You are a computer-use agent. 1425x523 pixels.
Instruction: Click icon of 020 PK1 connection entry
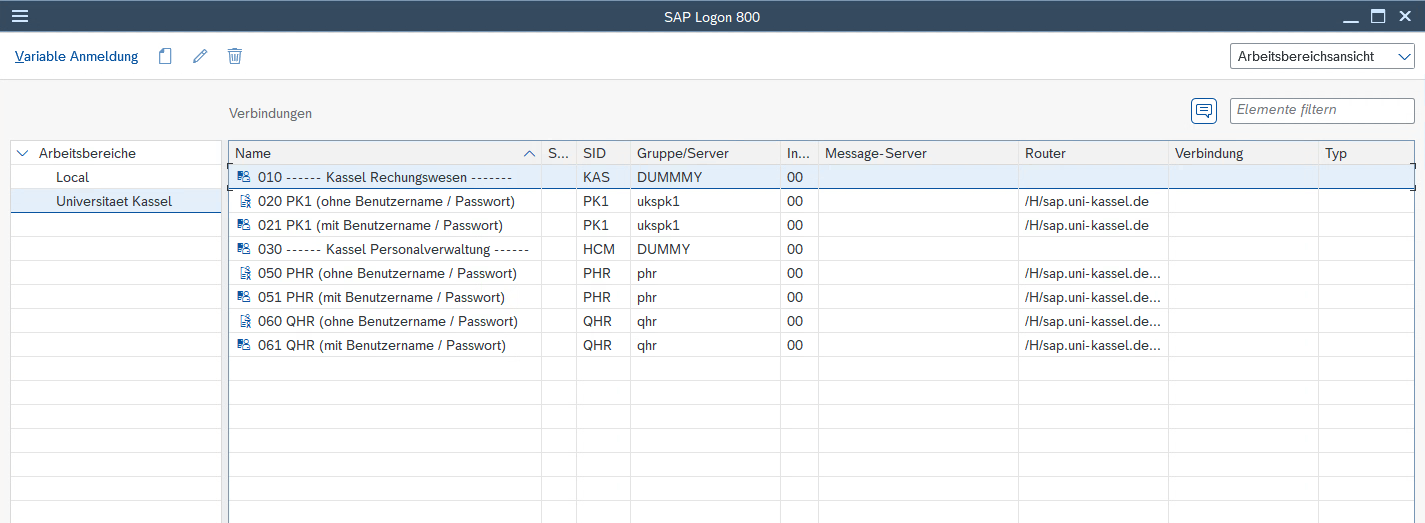tap(244, 201)
